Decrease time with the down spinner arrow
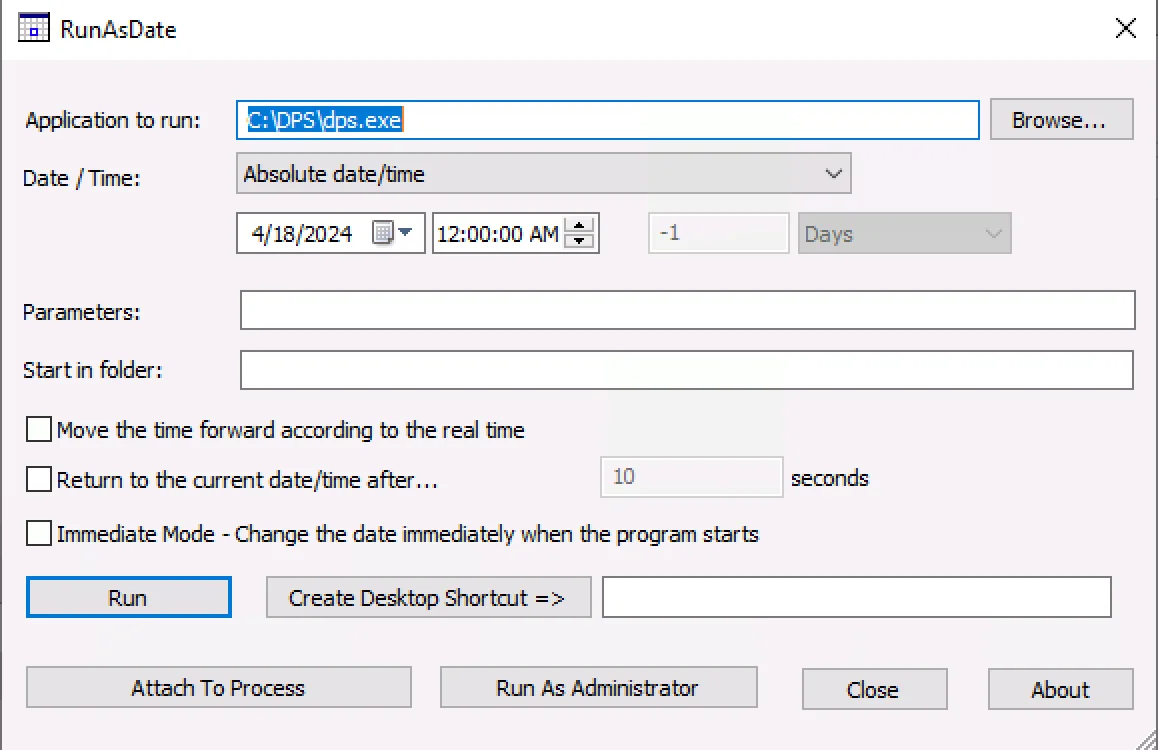 (580, 241)
